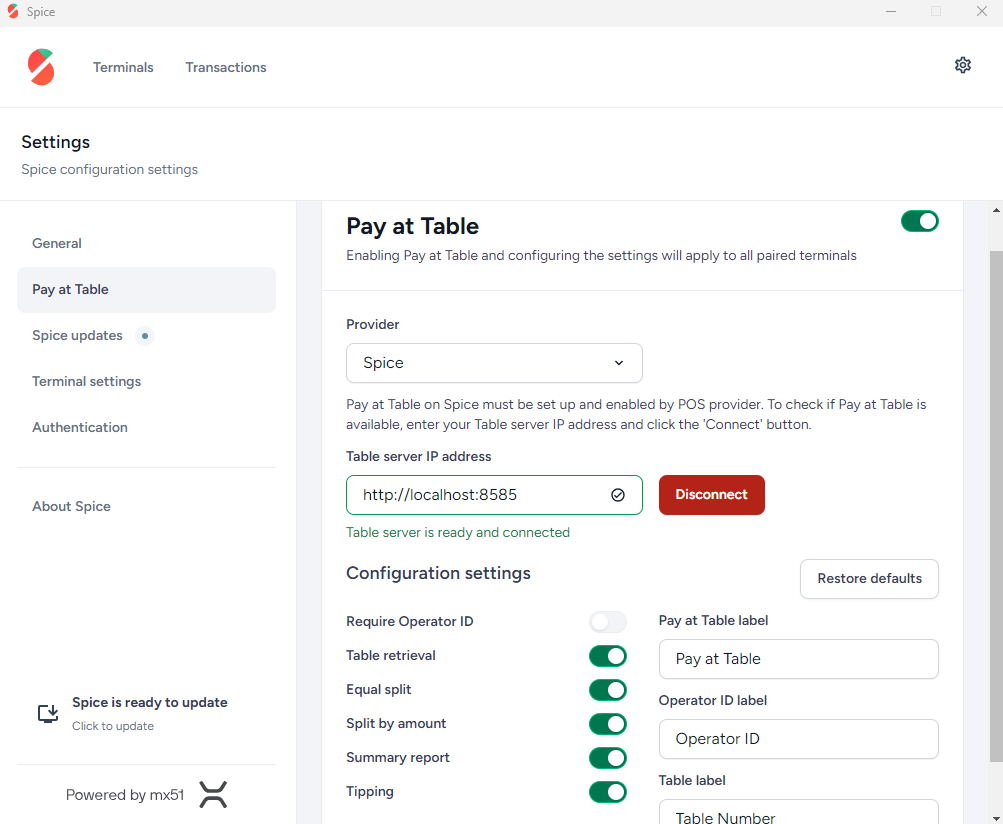The image size is (1003, 824).
Task: Click the Operator ID label input
Action: point(798,739)
